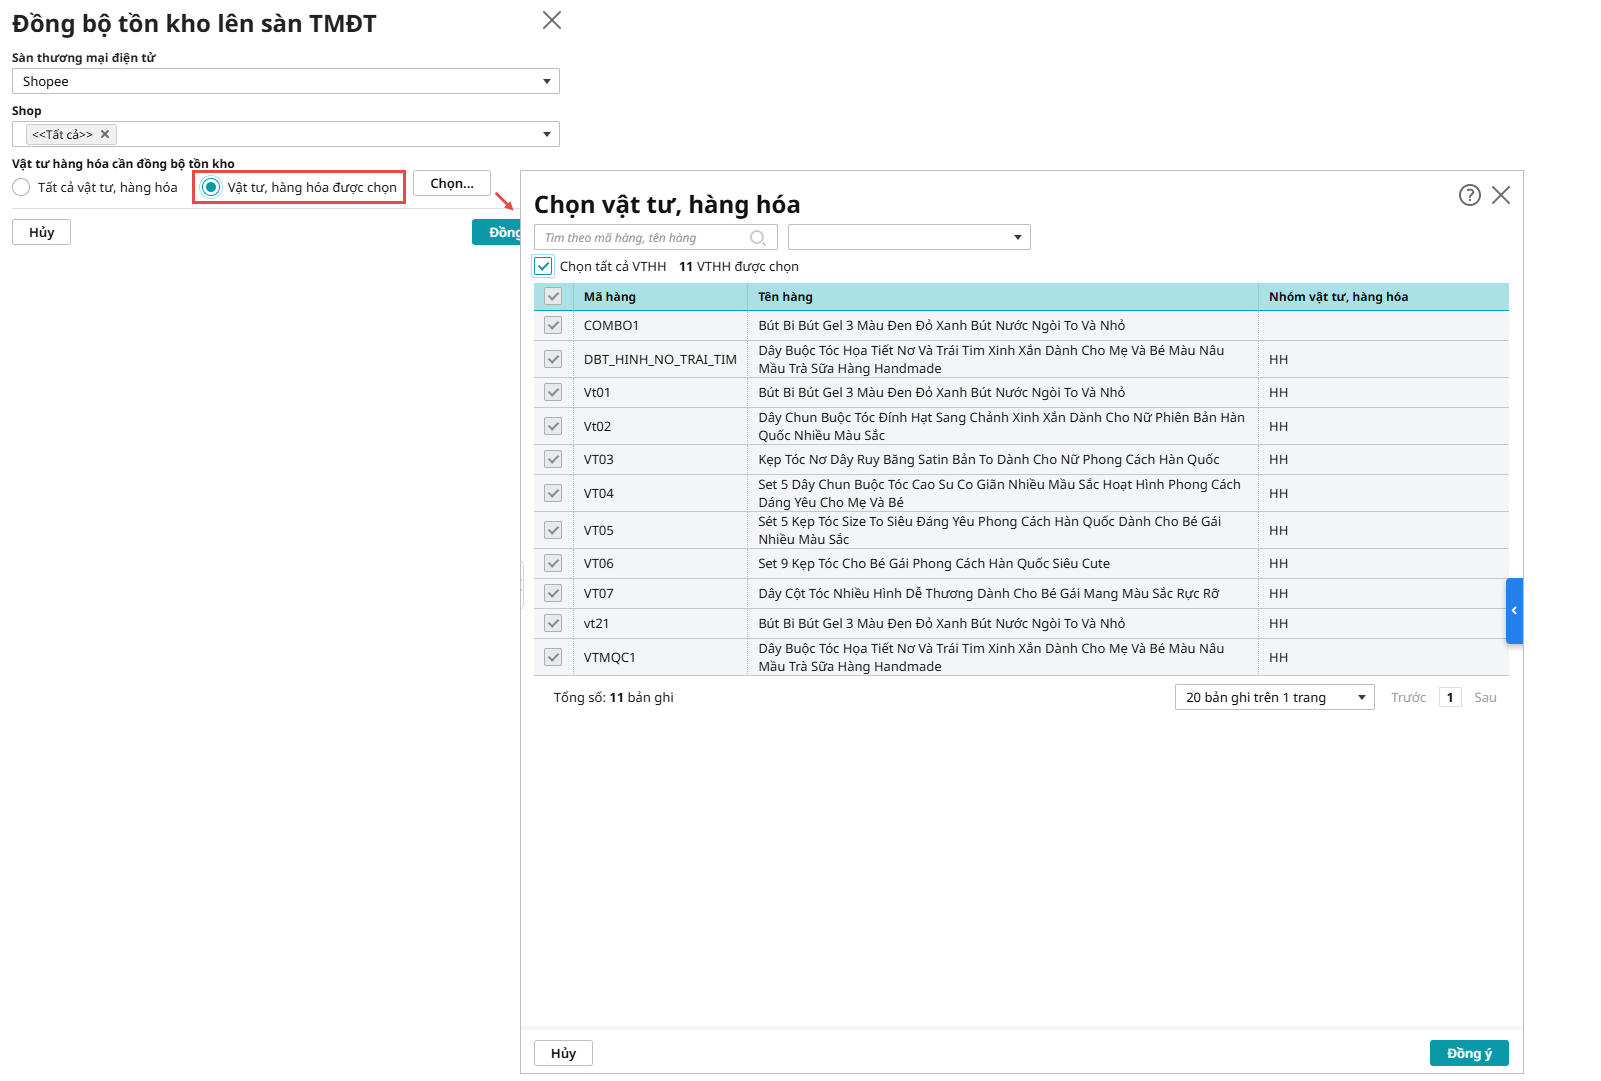Toggle the table header select-all checkbox

click(553, 296)
